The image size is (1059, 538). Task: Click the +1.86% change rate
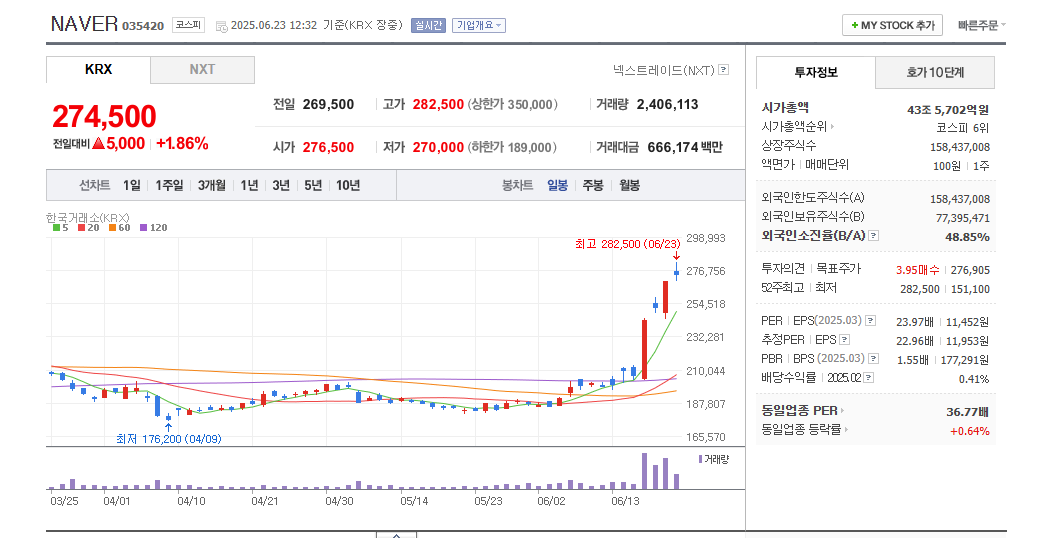click(182, 143)
